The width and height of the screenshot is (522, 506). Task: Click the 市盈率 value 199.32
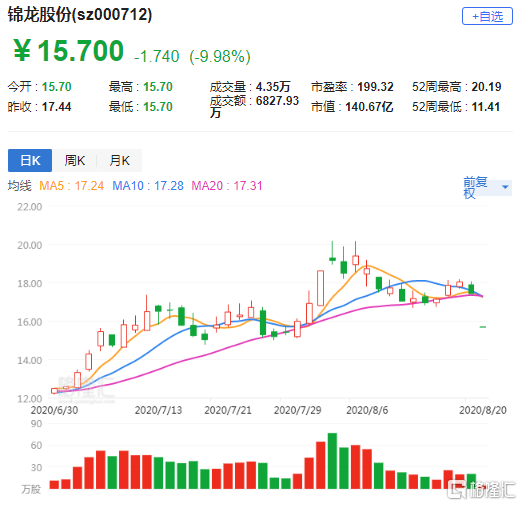click(x=375, y=87)
